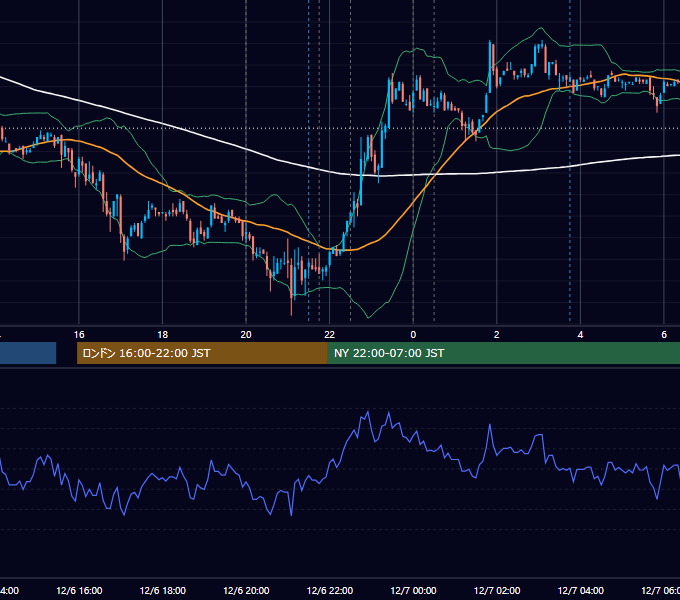Select the 12/6 22:00 date label

pos(330,590)
